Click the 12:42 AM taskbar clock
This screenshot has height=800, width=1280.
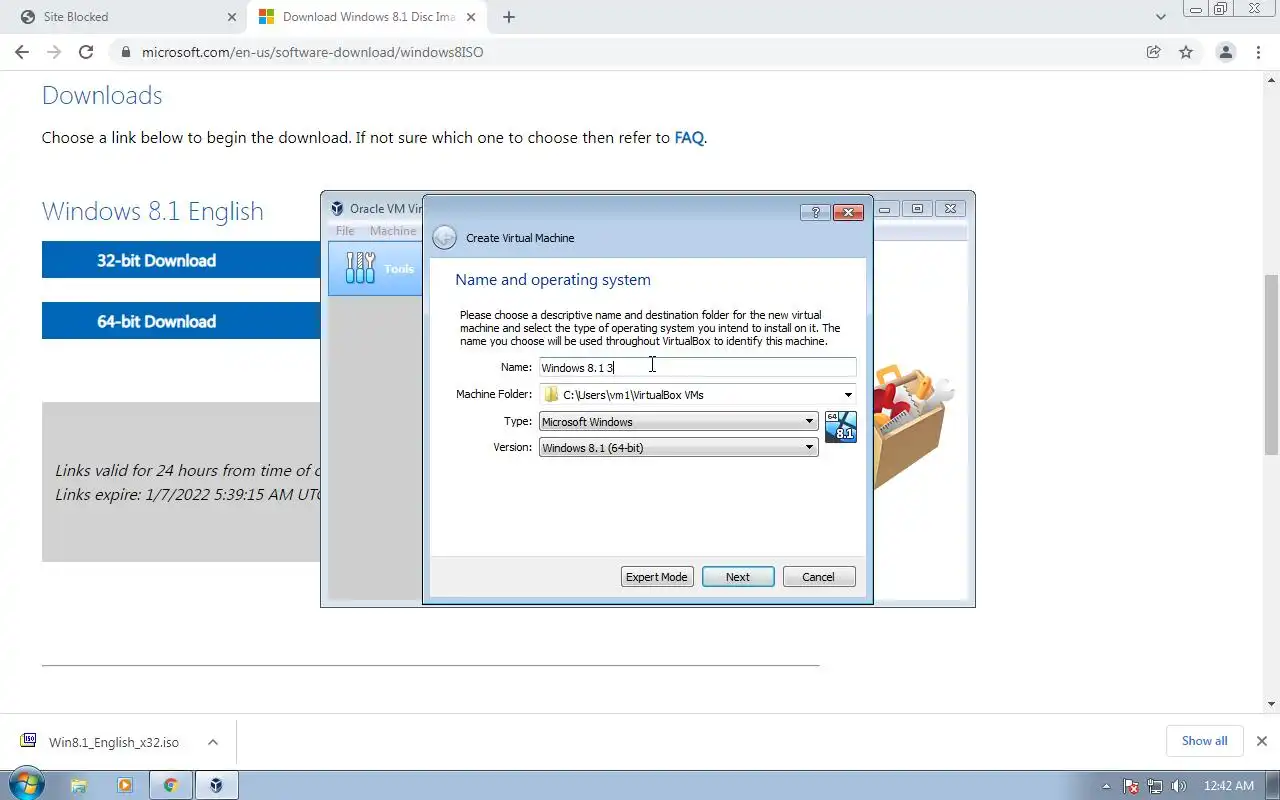[x=1229, y=786]
